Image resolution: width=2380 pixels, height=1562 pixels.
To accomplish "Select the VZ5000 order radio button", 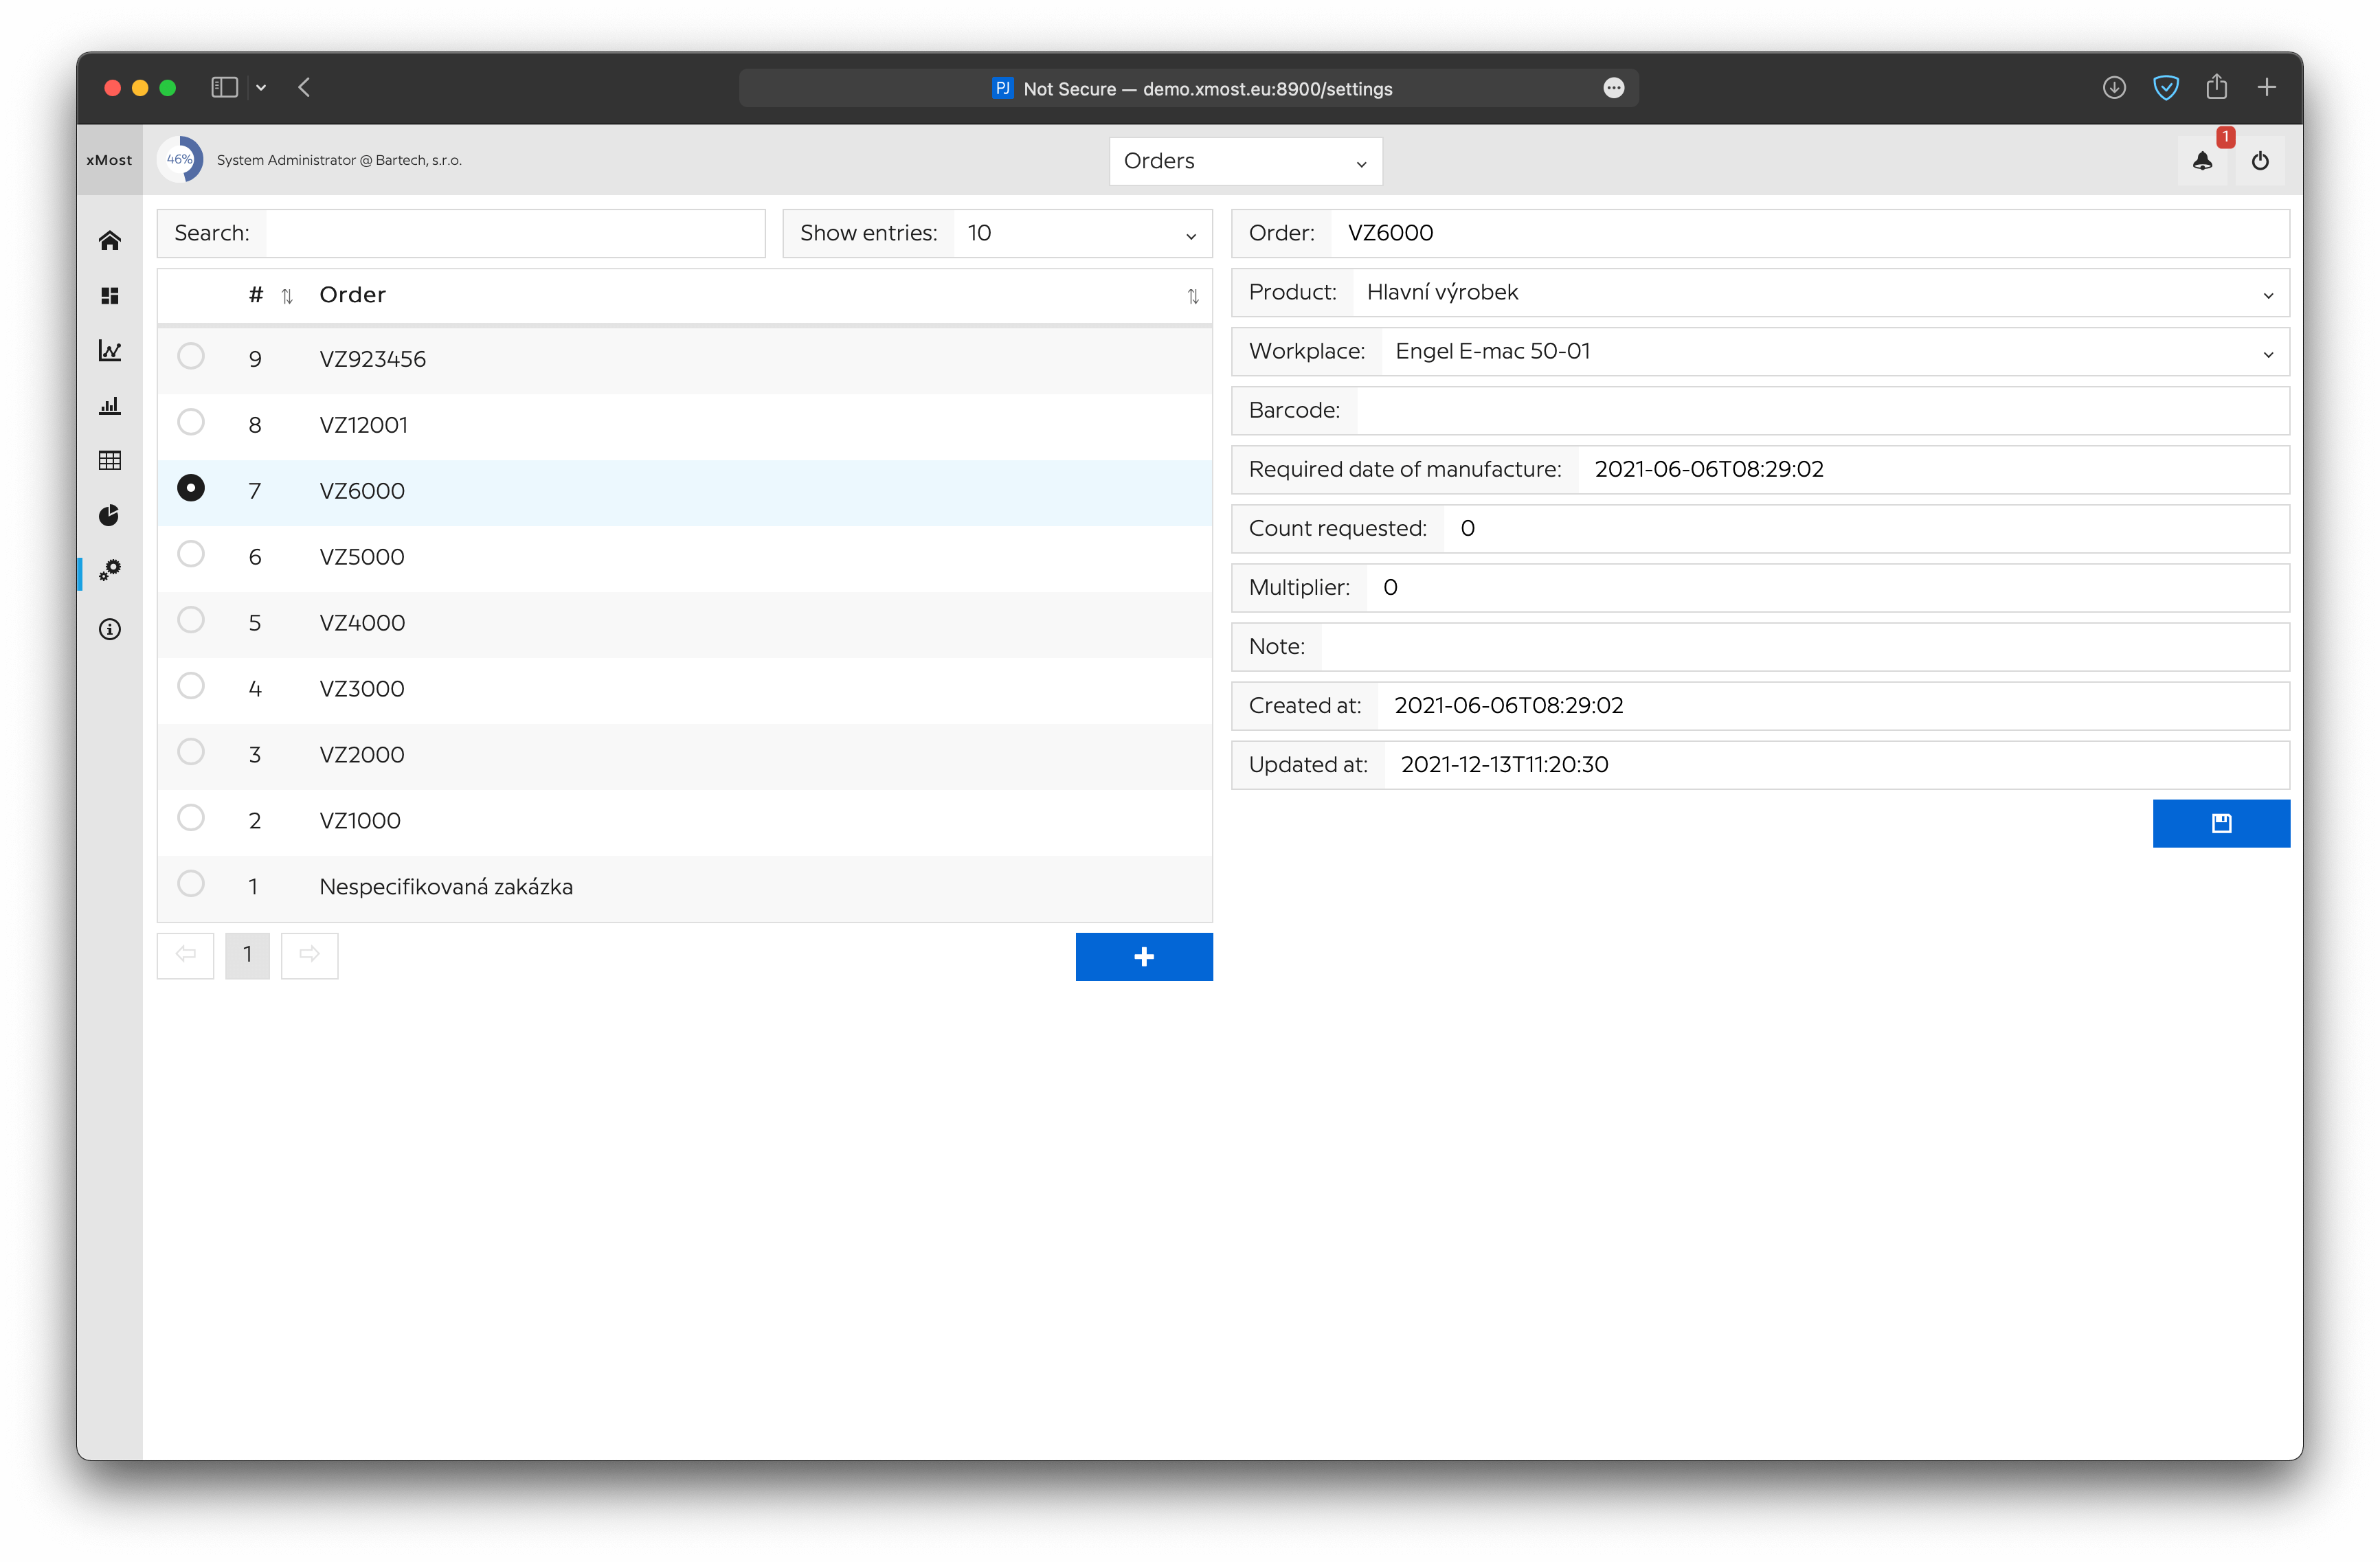I will pos(191,555).
